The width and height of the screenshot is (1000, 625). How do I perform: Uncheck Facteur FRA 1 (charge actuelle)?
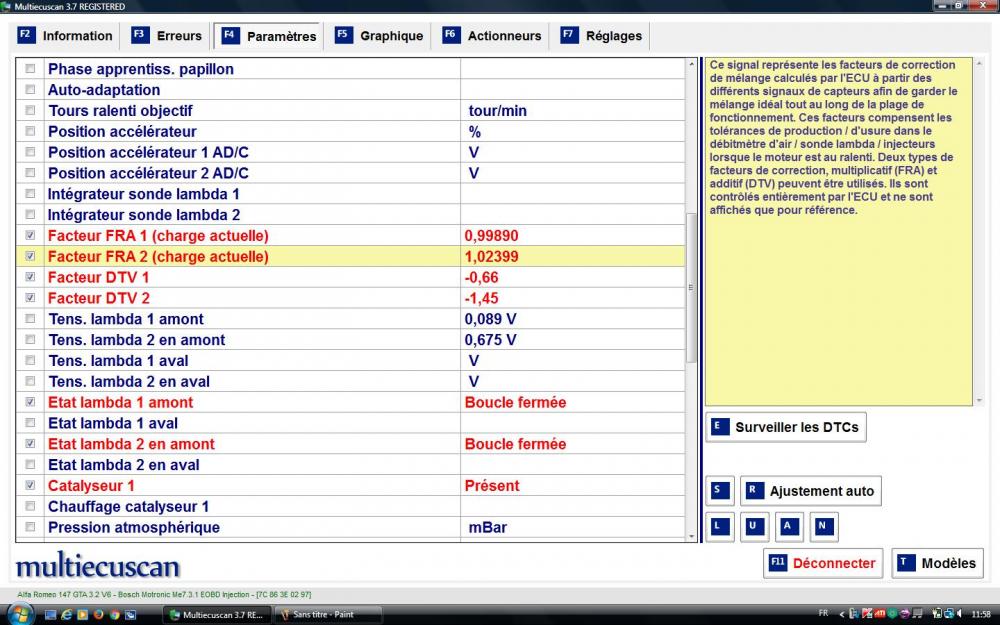pos(30,236)
